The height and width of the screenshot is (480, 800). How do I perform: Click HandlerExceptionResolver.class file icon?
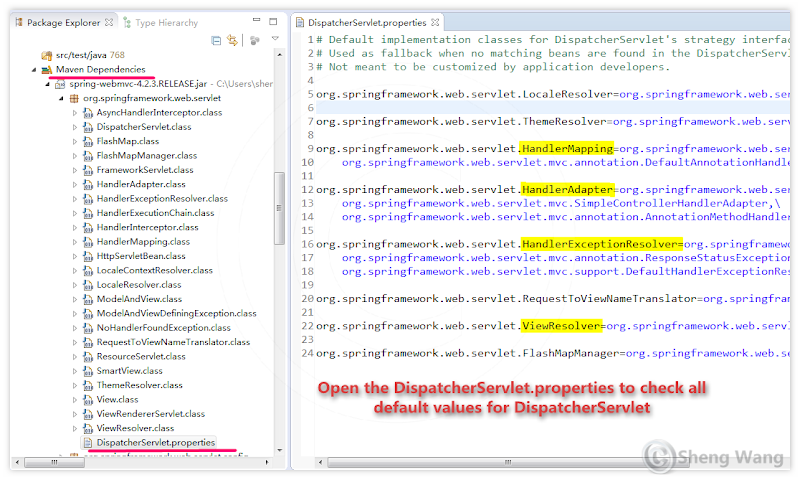click(x=88, y=198)
